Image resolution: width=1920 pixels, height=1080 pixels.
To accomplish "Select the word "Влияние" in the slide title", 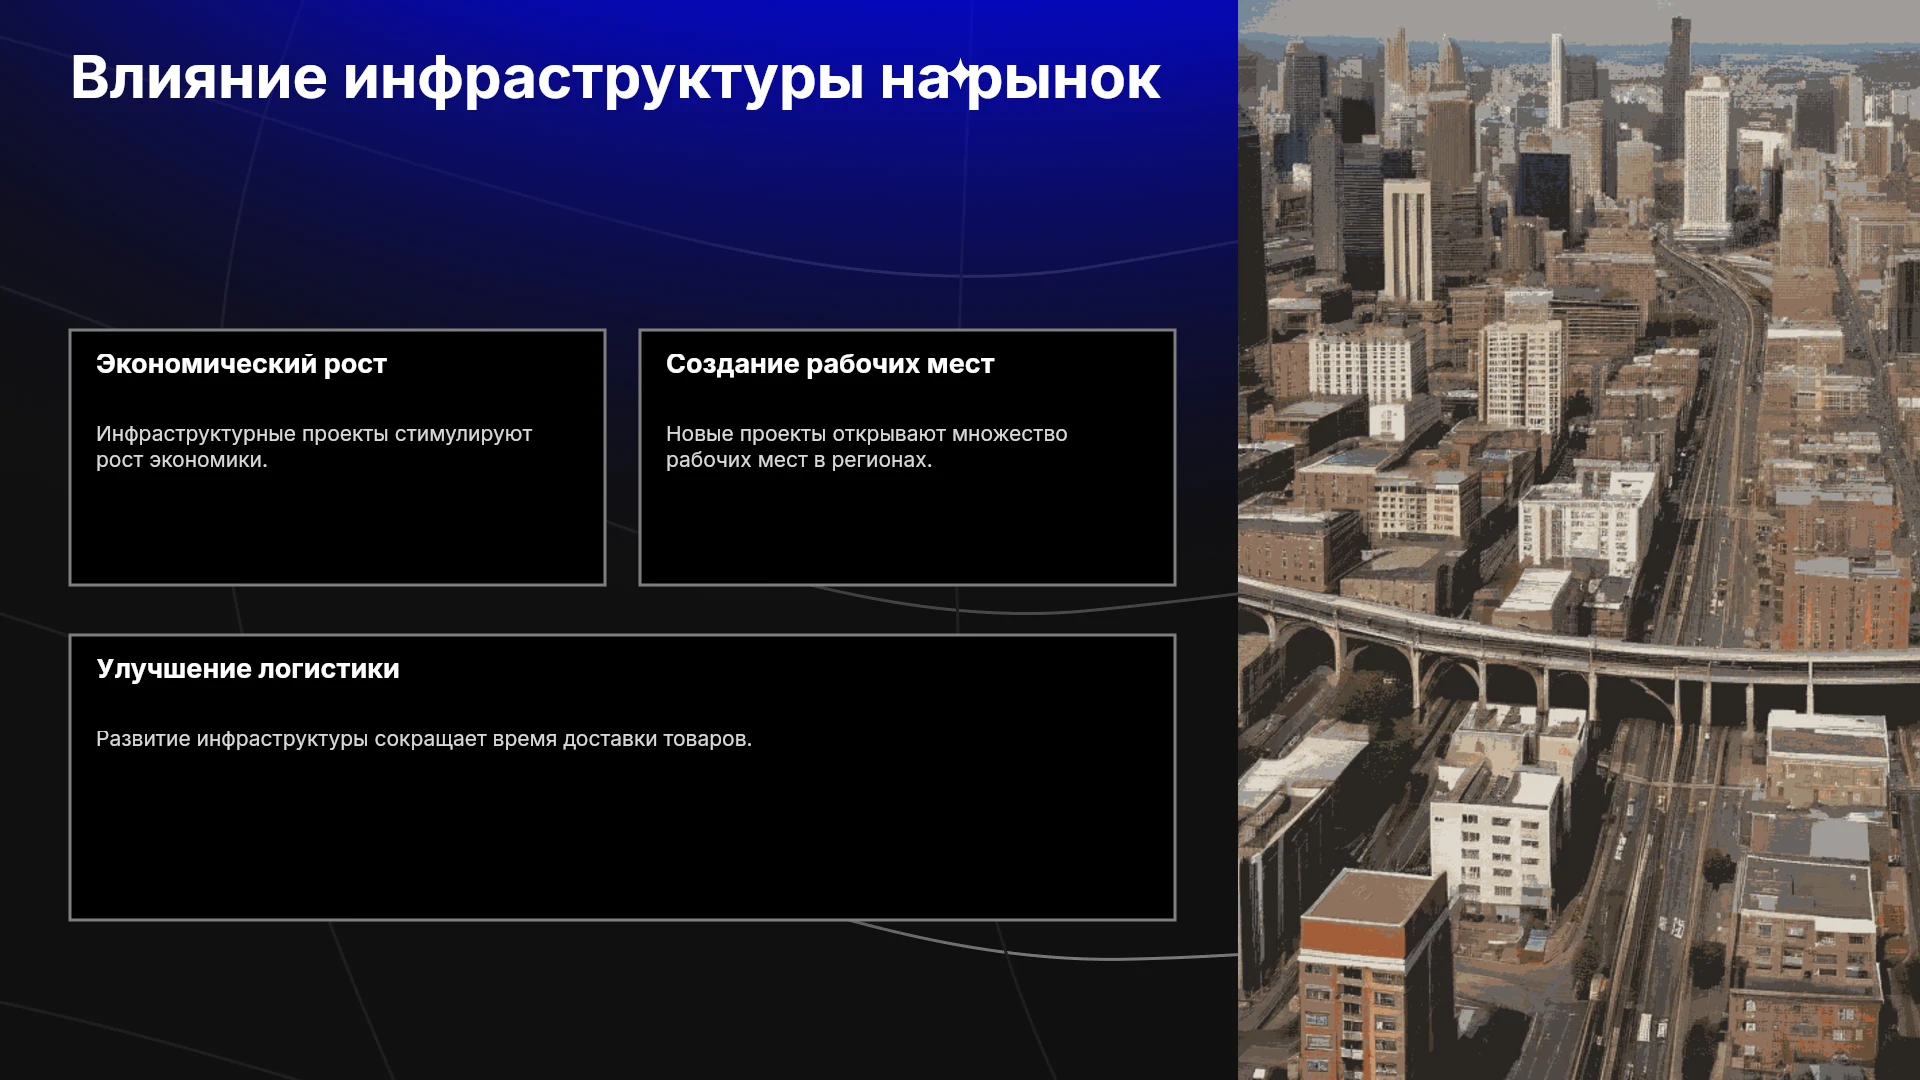I will [199, 78].
